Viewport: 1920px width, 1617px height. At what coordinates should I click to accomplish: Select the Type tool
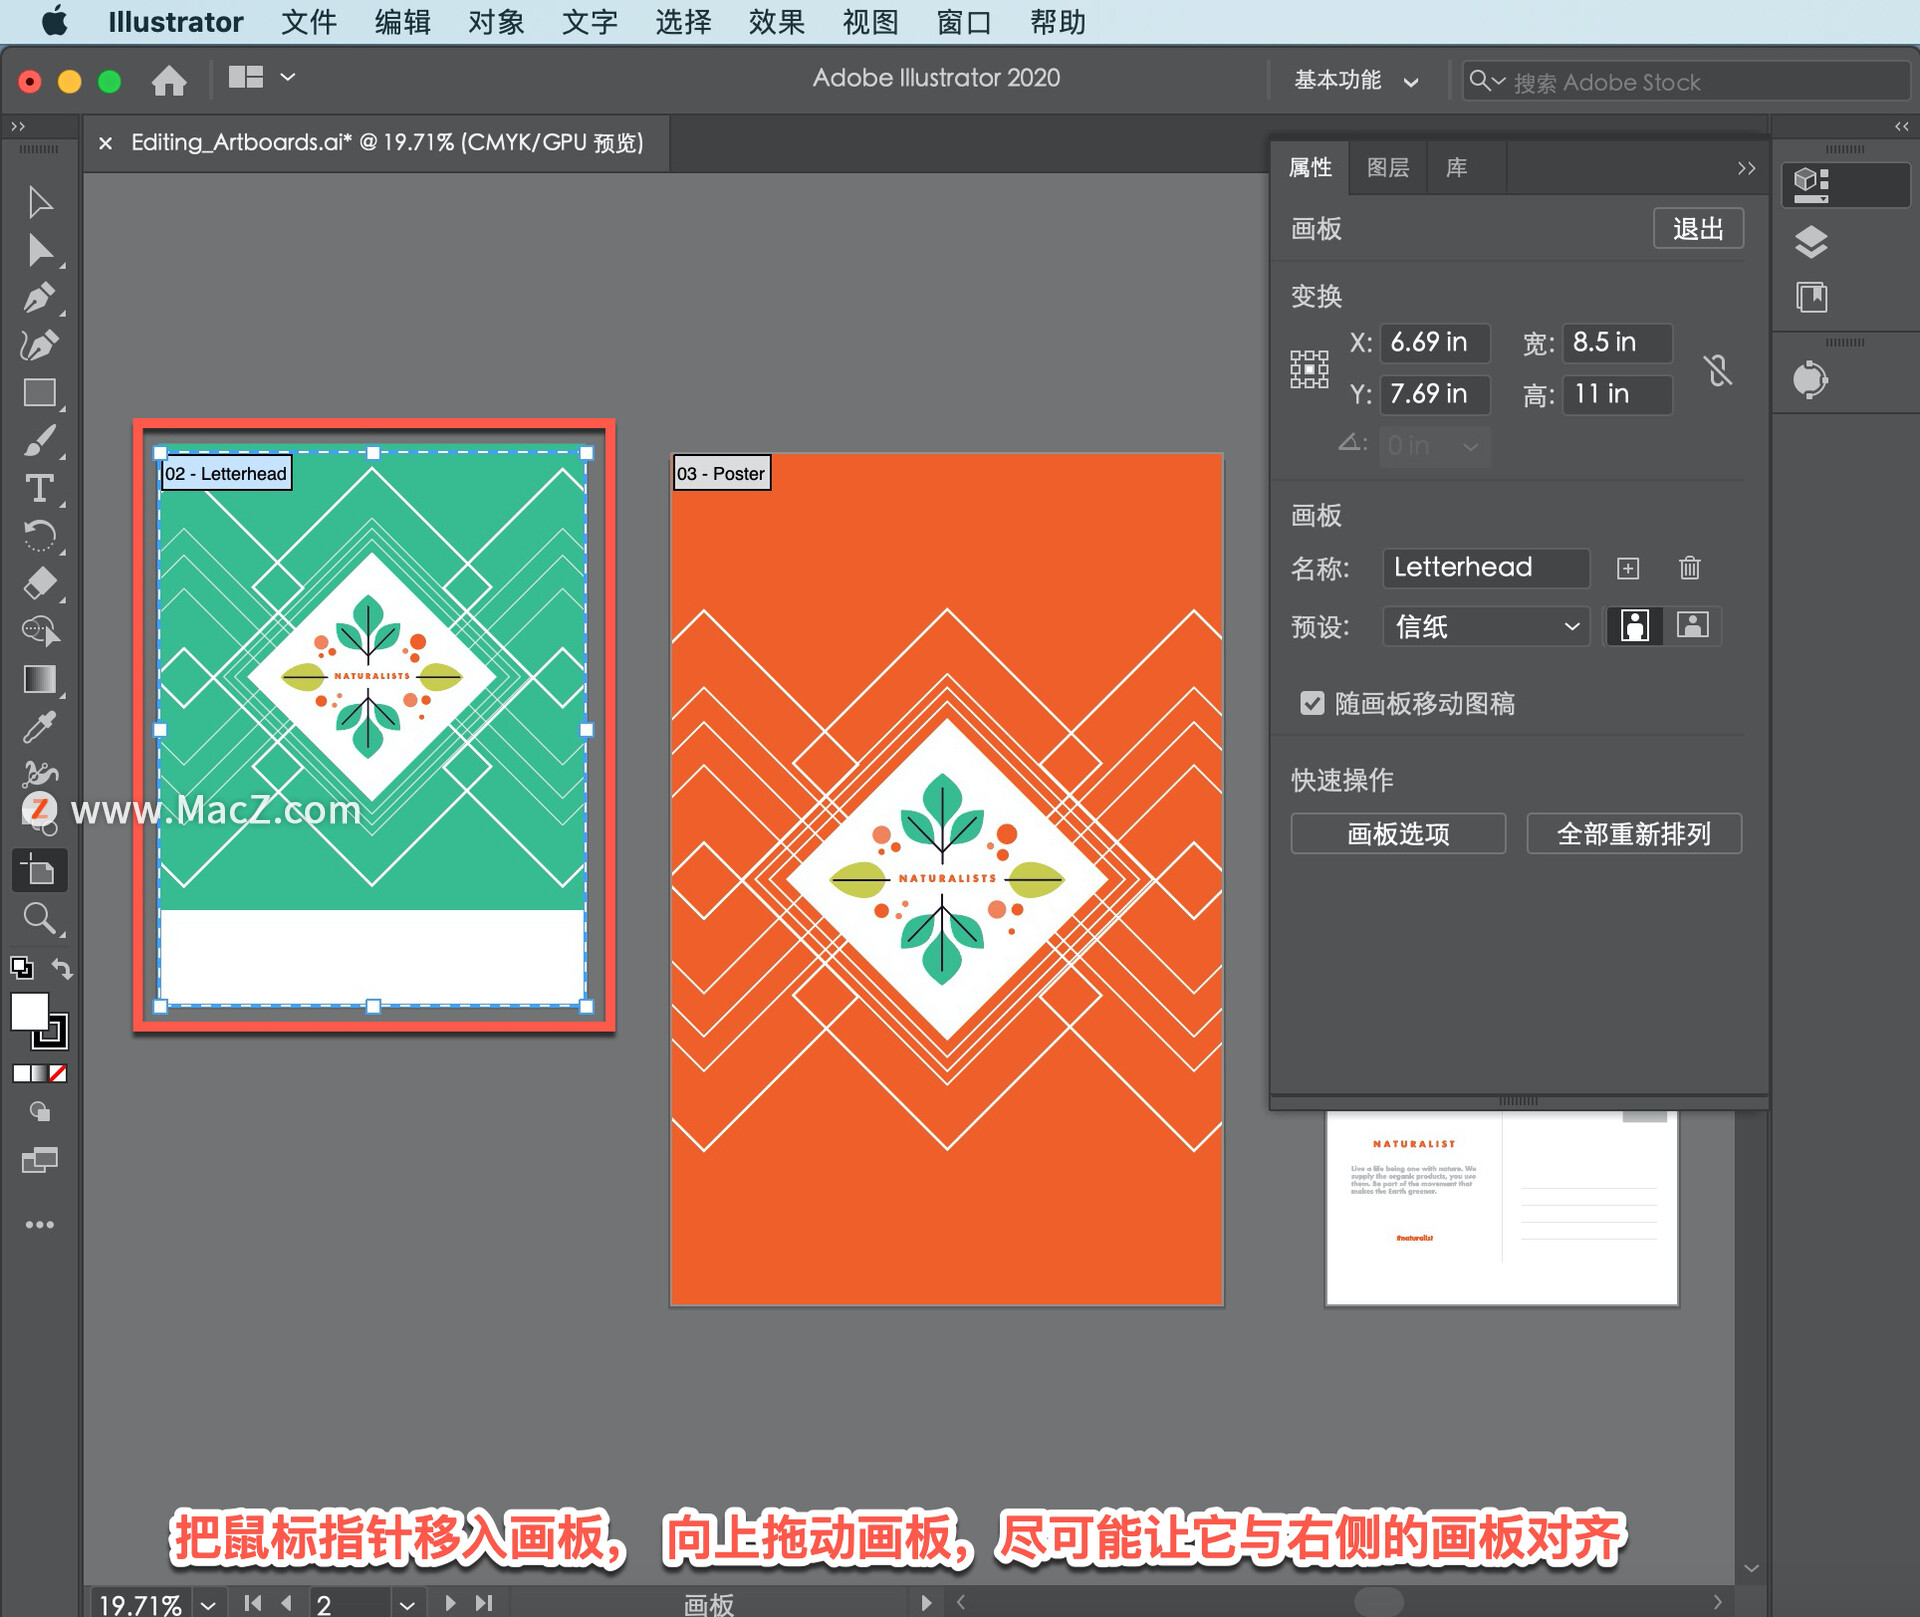39,489
